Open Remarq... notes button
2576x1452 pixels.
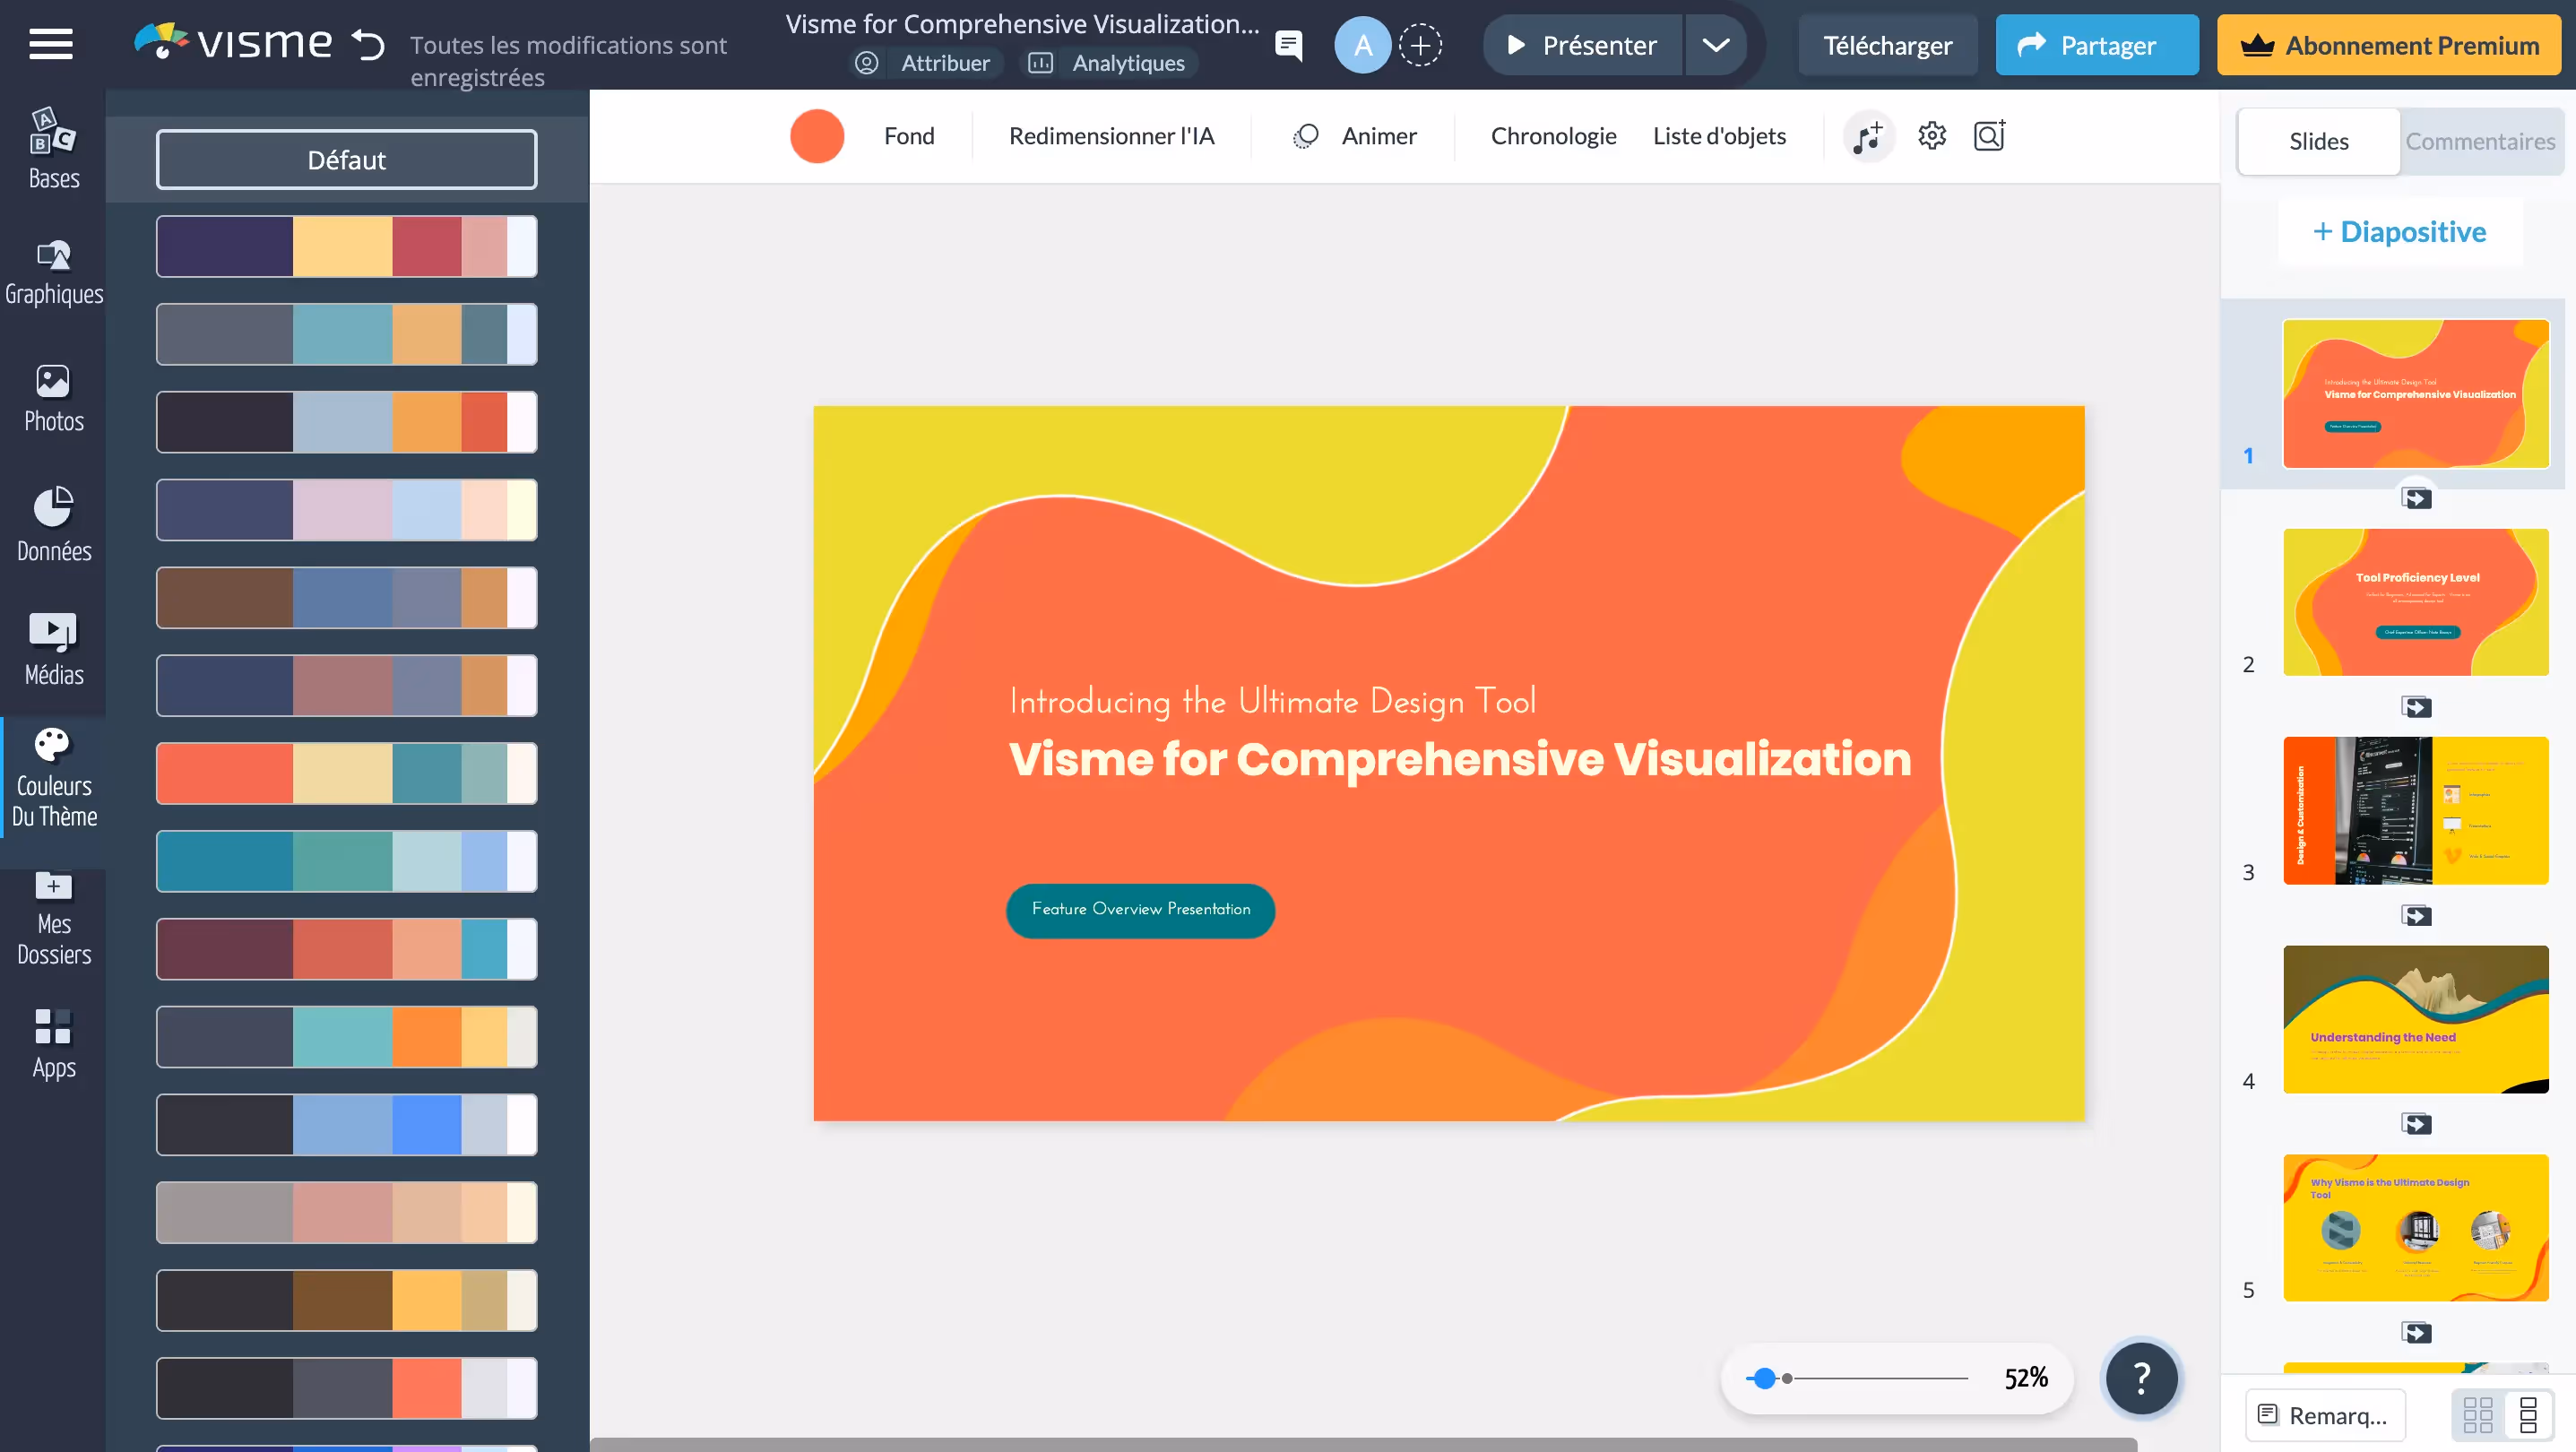(x=2325, y=1415)
